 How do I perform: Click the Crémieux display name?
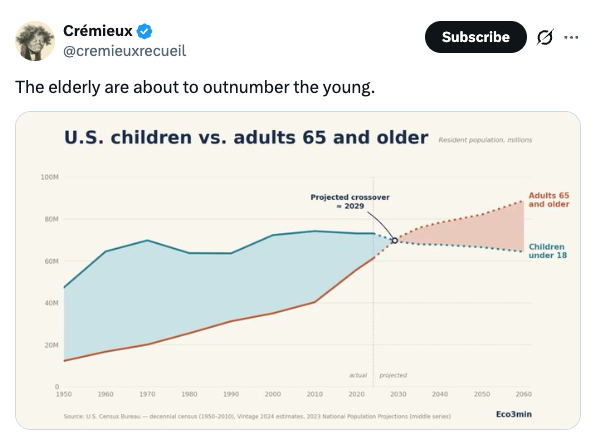coord(98,31)
